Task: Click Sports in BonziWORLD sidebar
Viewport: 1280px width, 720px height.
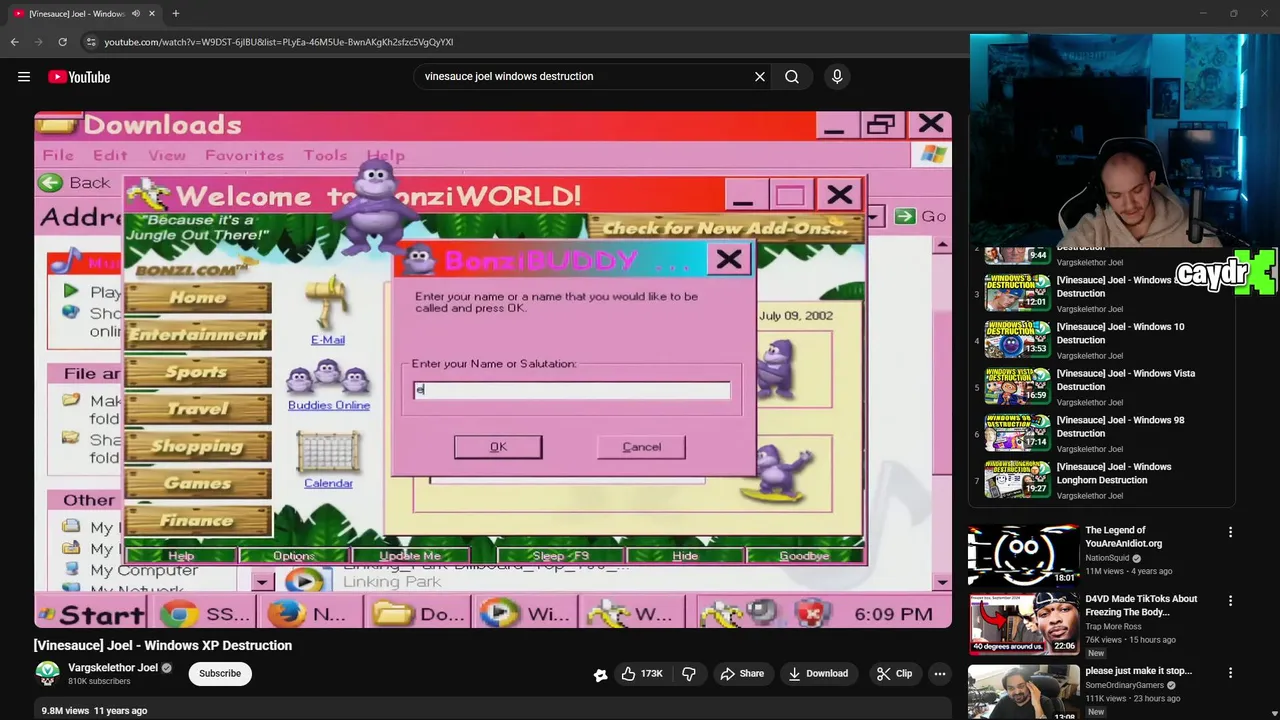Action: tap(197, 372)
